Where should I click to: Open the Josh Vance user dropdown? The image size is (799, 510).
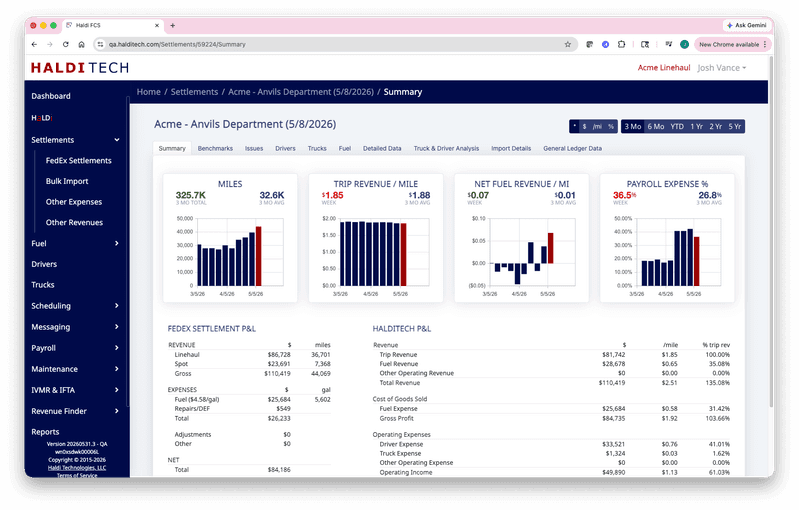722,68
